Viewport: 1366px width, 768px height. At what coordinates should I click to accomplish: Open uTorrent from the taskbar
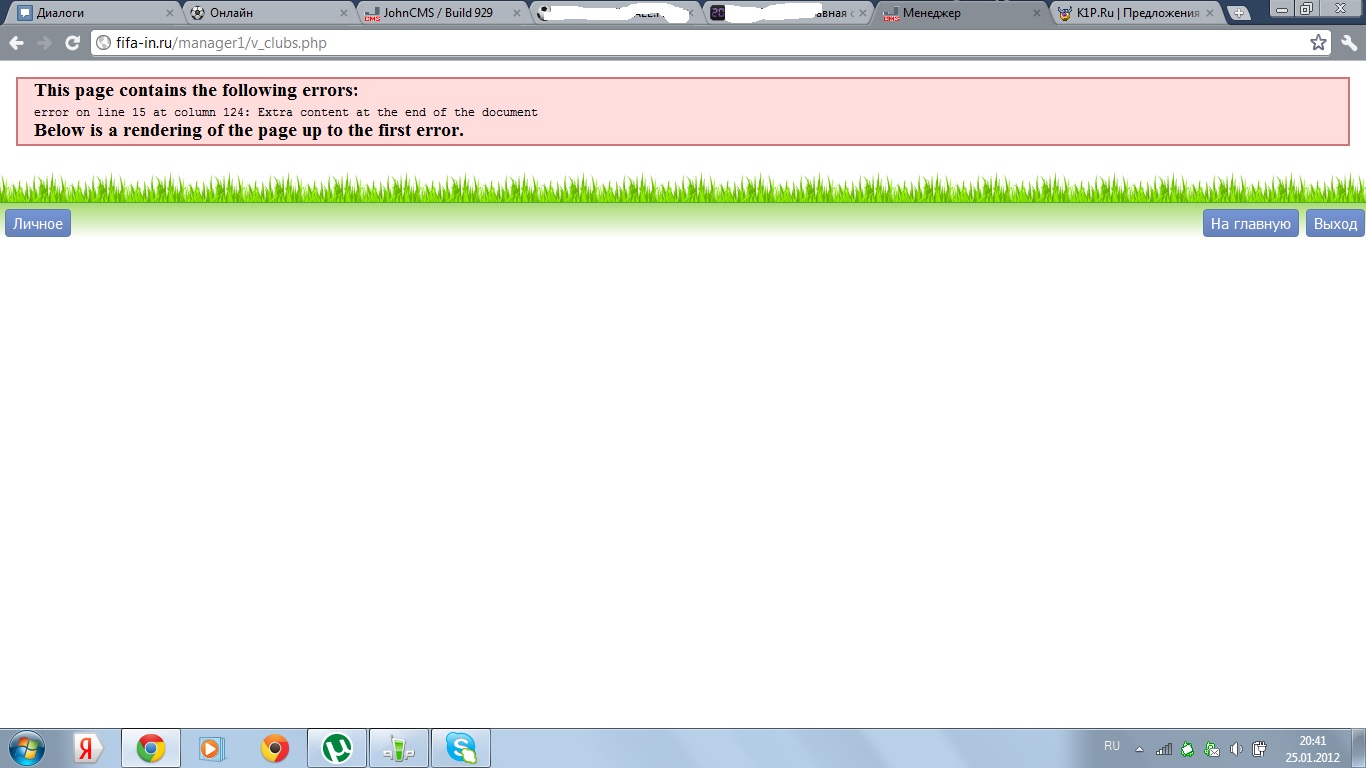coord(337,748)
